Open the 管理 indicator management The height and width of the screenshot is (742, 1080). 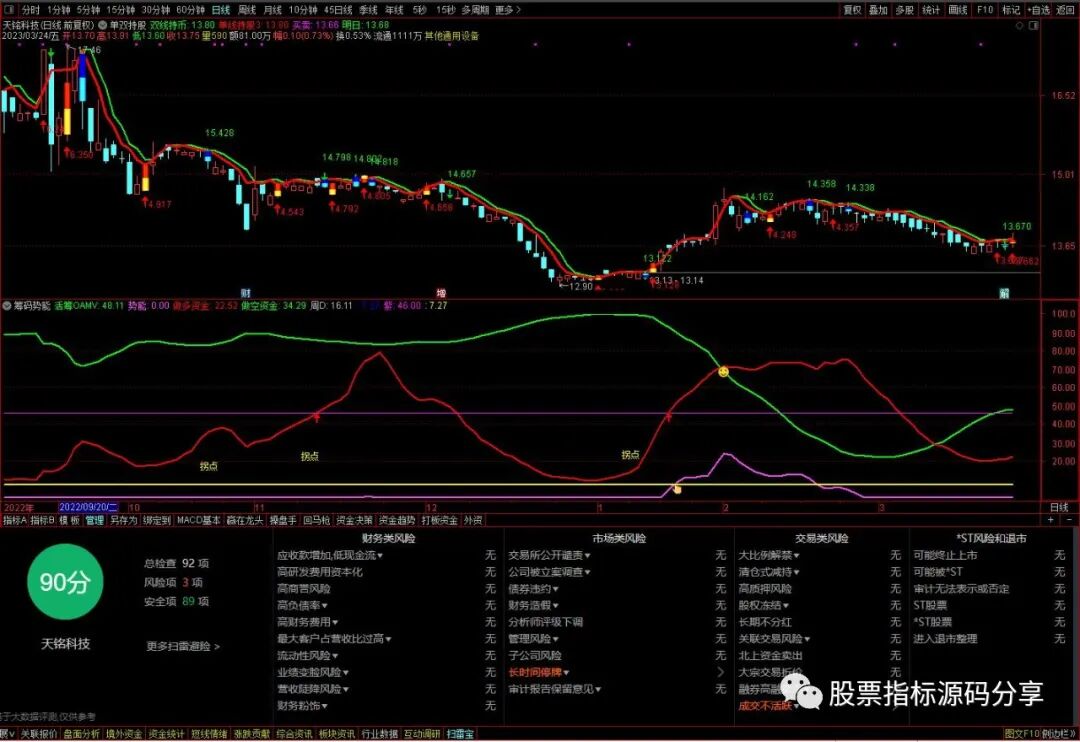(94, 520)
